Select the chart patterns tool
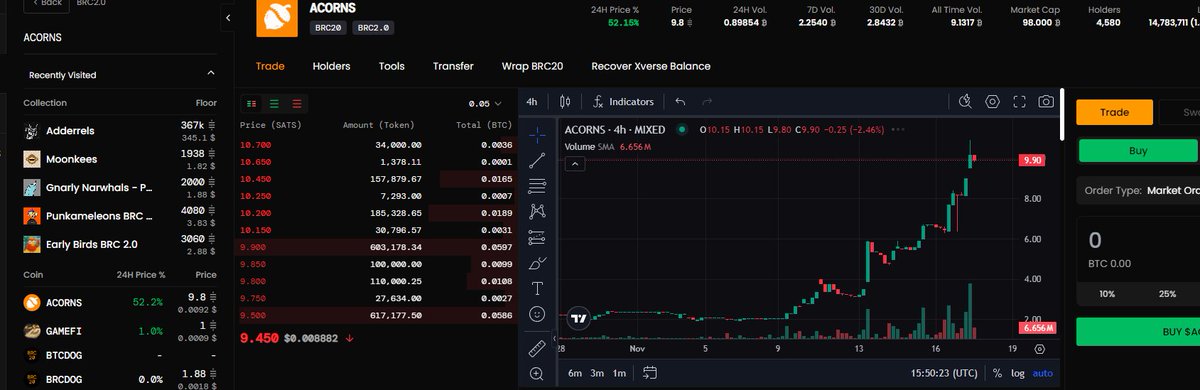The image size is (1200, 390). click(x=537, y=211)
